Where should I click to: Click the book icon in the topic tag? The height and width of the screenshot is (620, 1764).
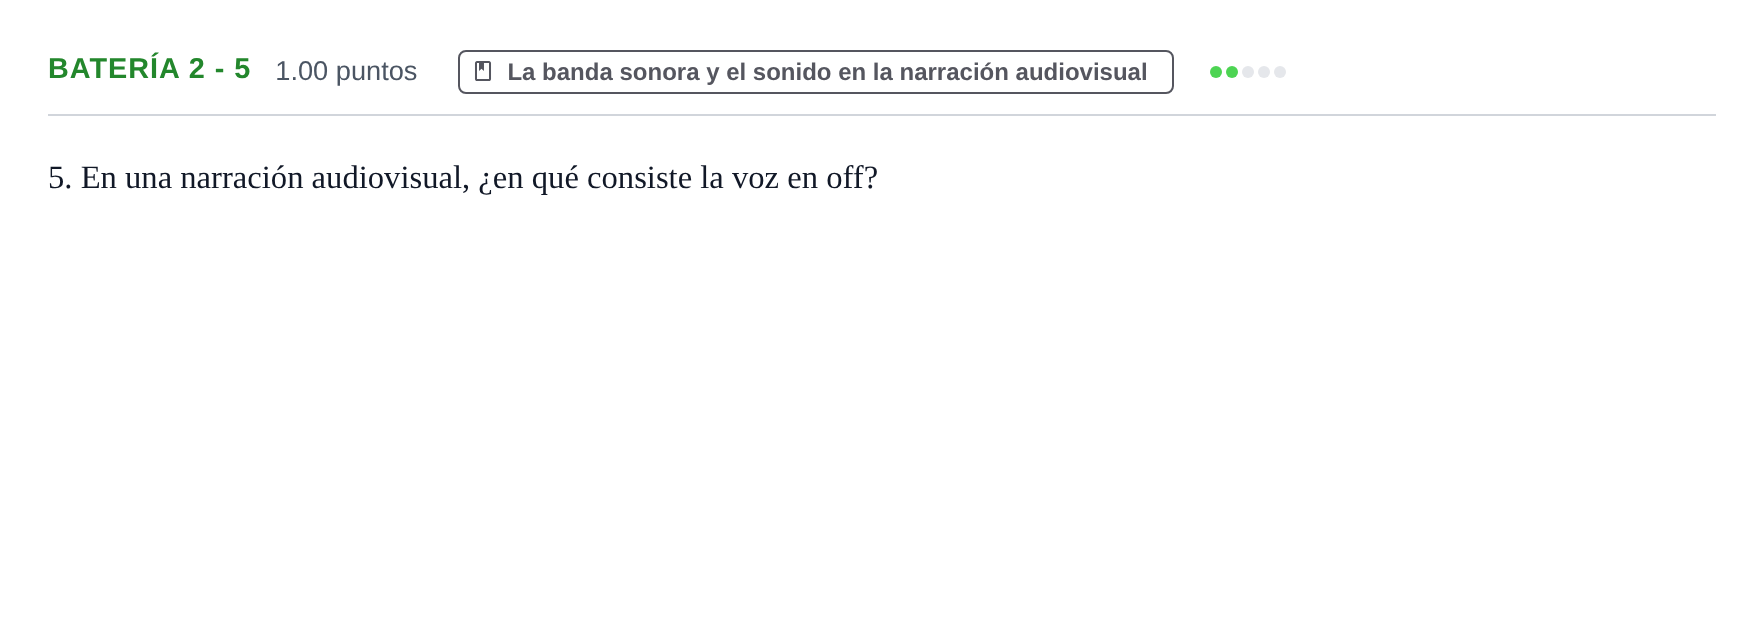[483, 71]
